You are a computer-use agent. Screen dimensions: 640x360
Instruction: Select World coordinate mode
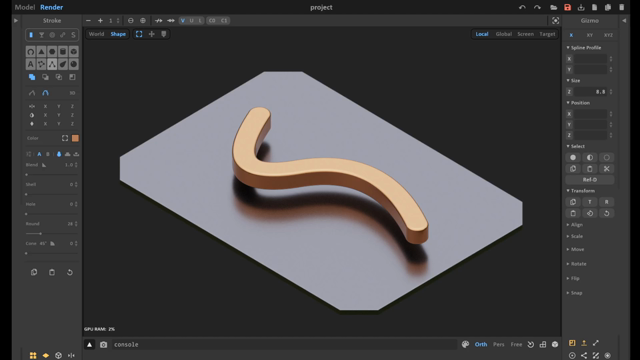[96, 34]
